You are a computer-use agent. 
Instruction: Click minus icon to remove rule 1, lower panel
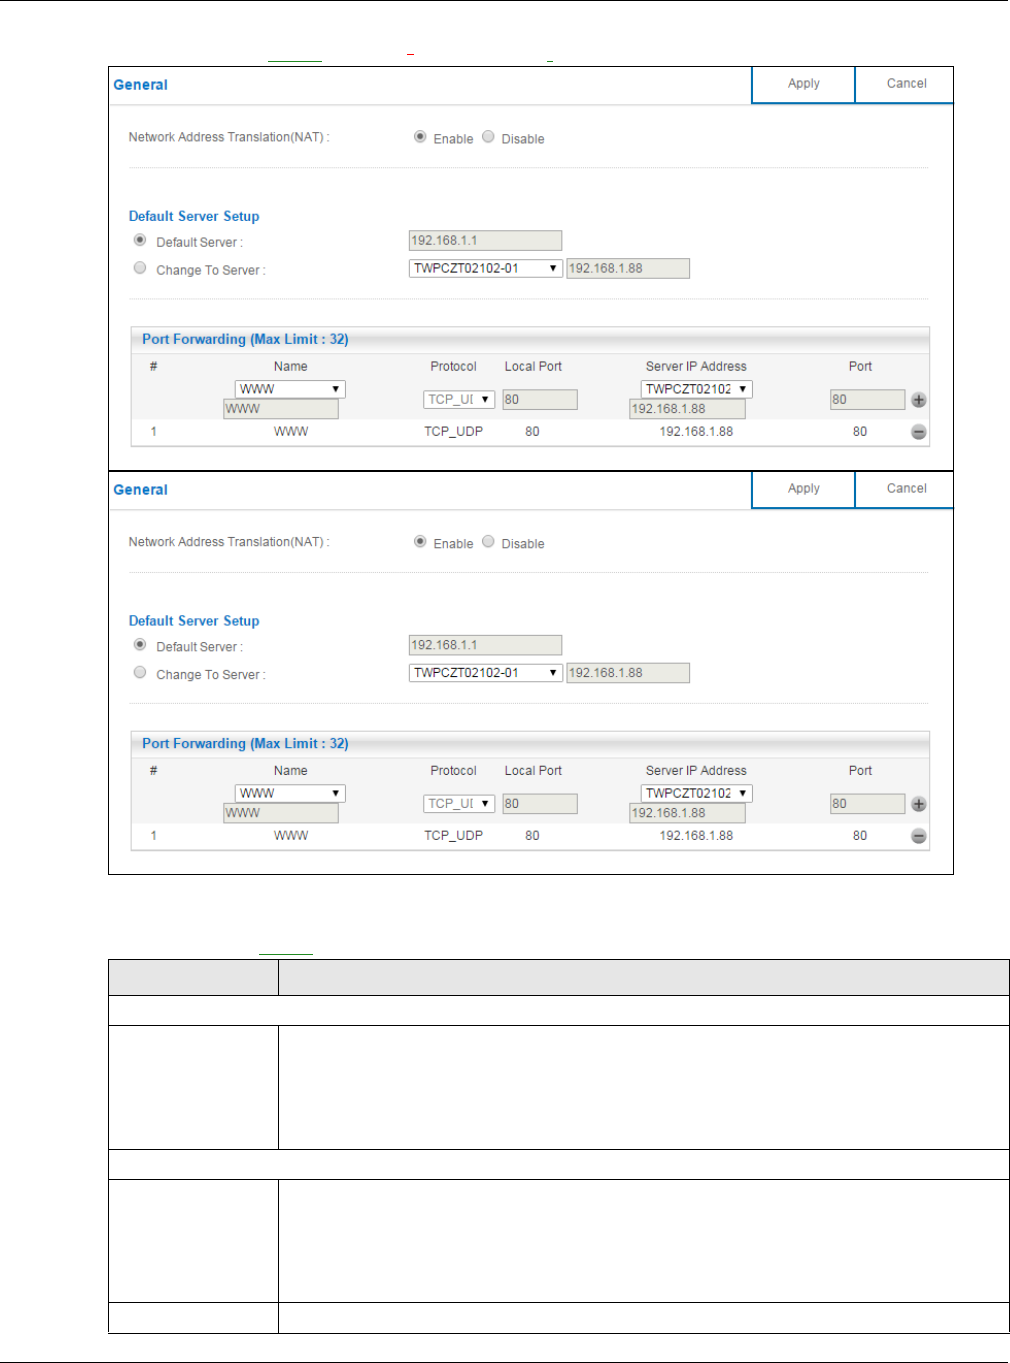919,836
